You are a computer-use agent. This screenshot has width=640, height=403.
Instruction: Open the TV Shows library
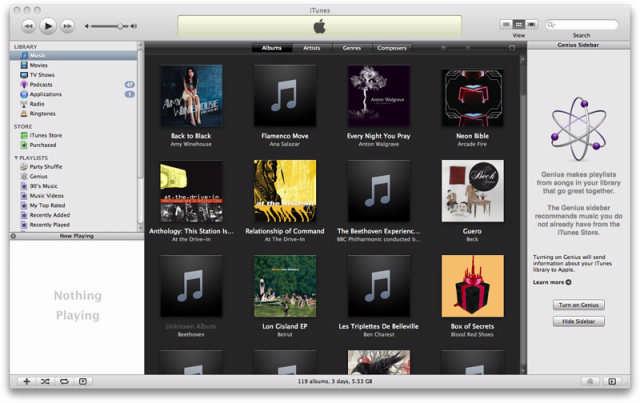(x=73, y=75)
